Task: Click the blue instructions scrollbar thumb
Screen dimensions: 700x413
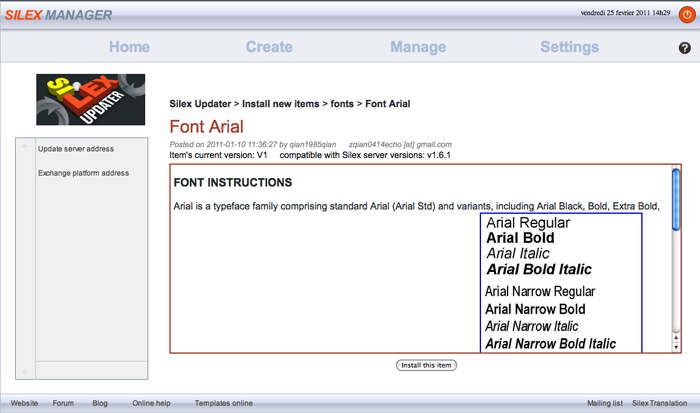Action: tap(676, 200)
